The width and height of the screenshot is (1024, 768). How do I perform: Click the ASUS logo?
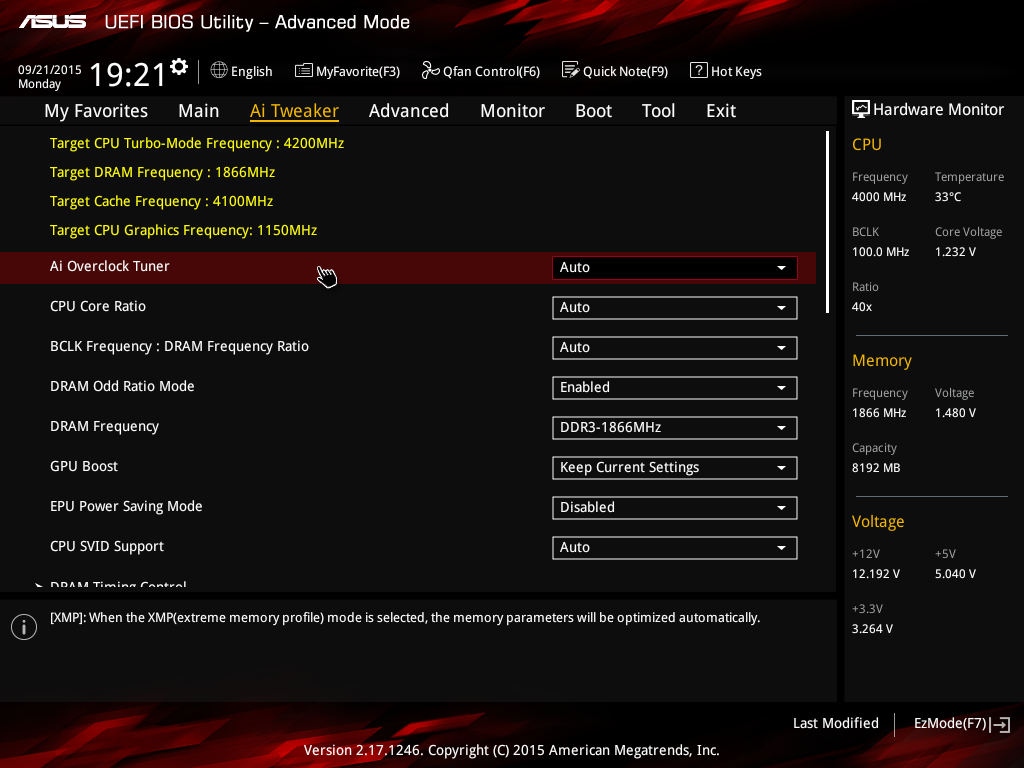click(53, 22)
